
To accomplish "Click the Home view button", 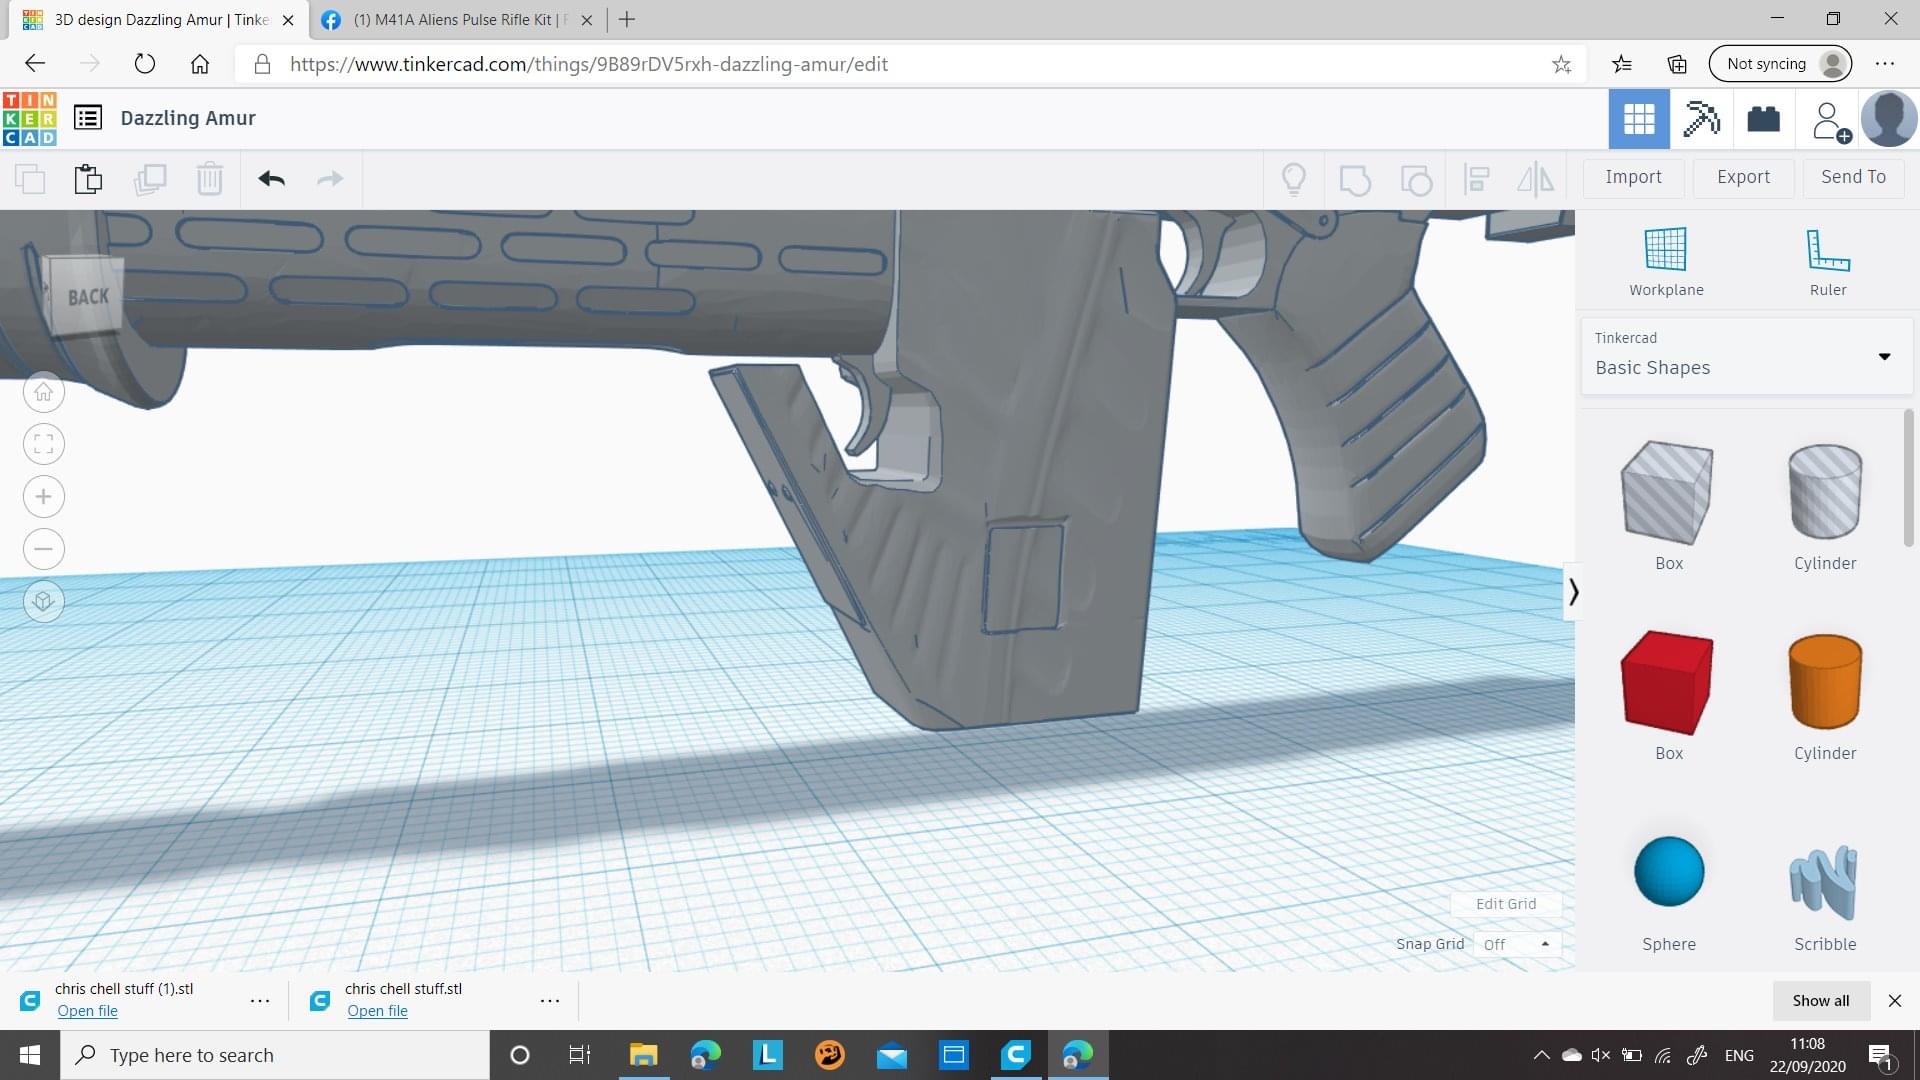I will click(44, 392).
